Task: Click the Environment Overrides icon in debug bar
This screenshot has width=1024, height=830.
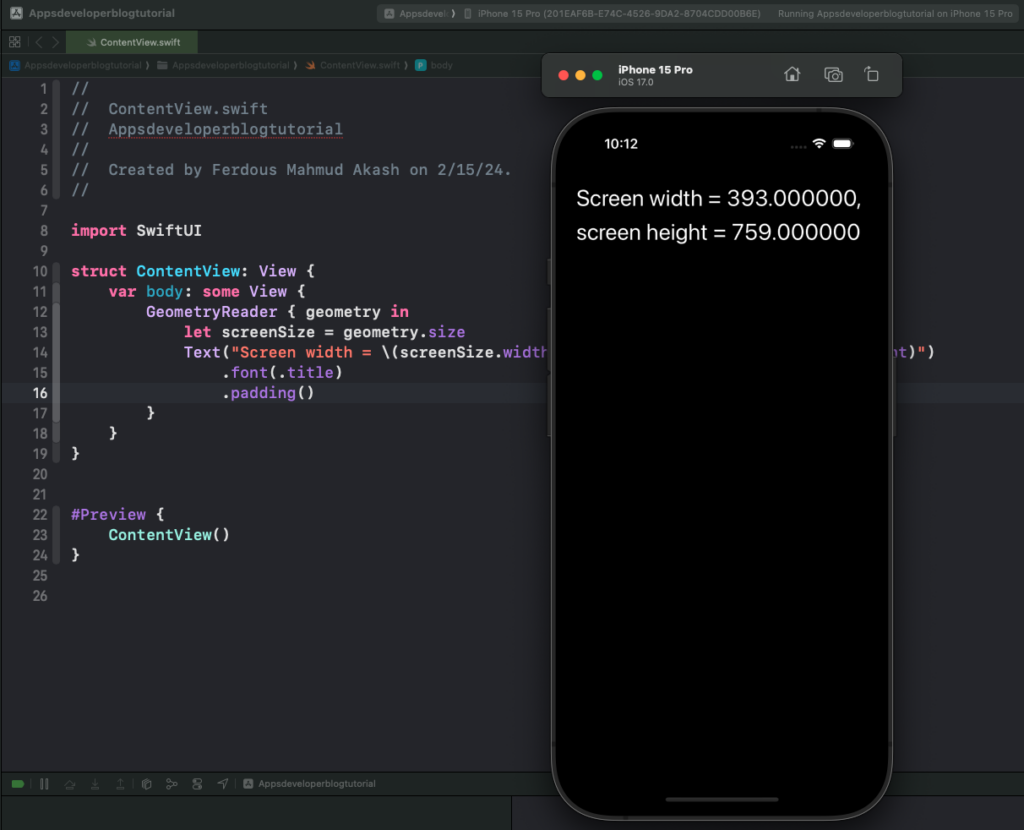Action: (x=195, y=784)
